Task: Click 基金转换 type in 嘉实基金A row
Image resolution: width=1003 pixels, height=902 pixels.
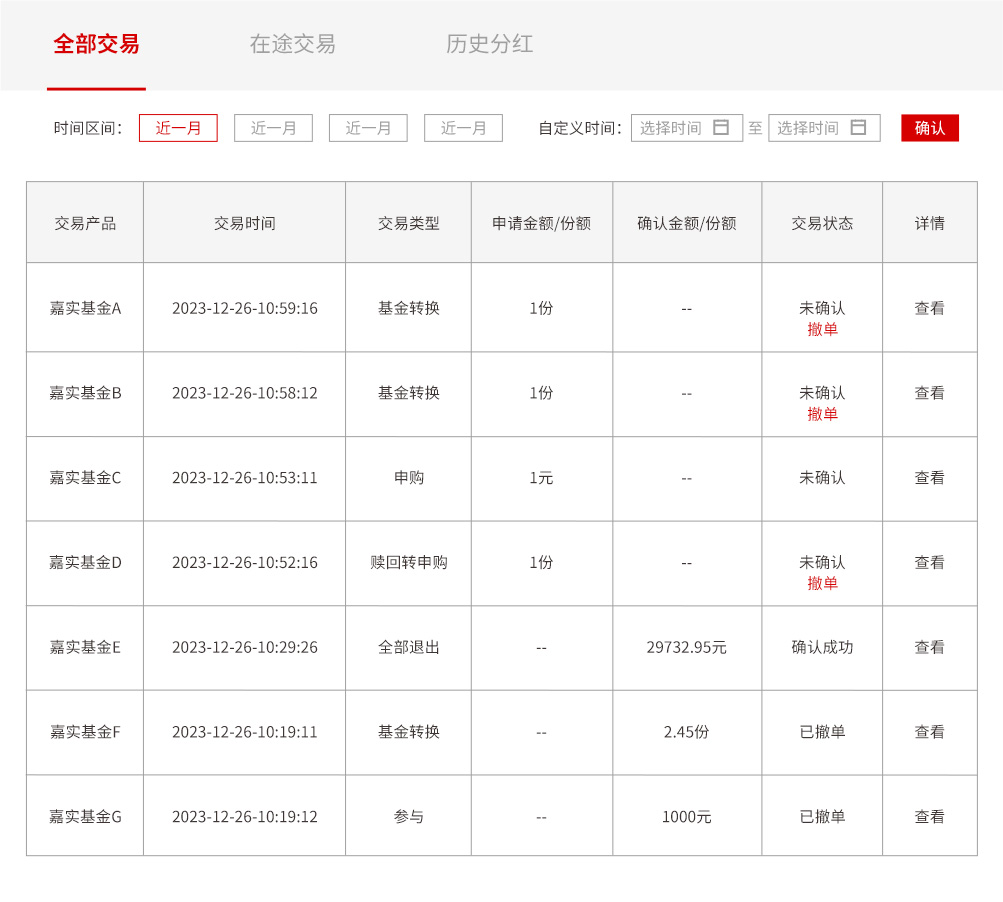Action: click(409, 308)
